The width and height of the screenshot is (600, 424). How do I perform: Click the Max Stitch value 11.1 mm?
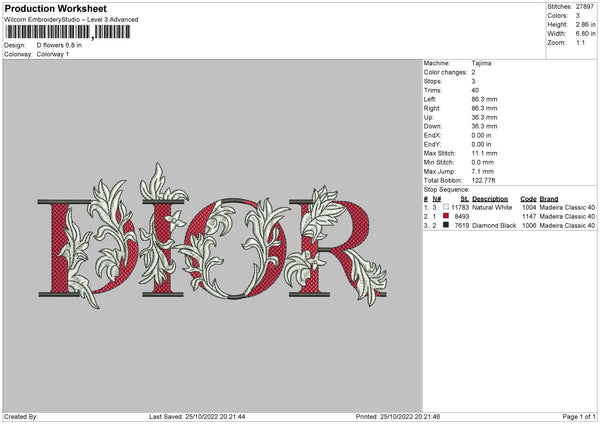tap(484, 153)
